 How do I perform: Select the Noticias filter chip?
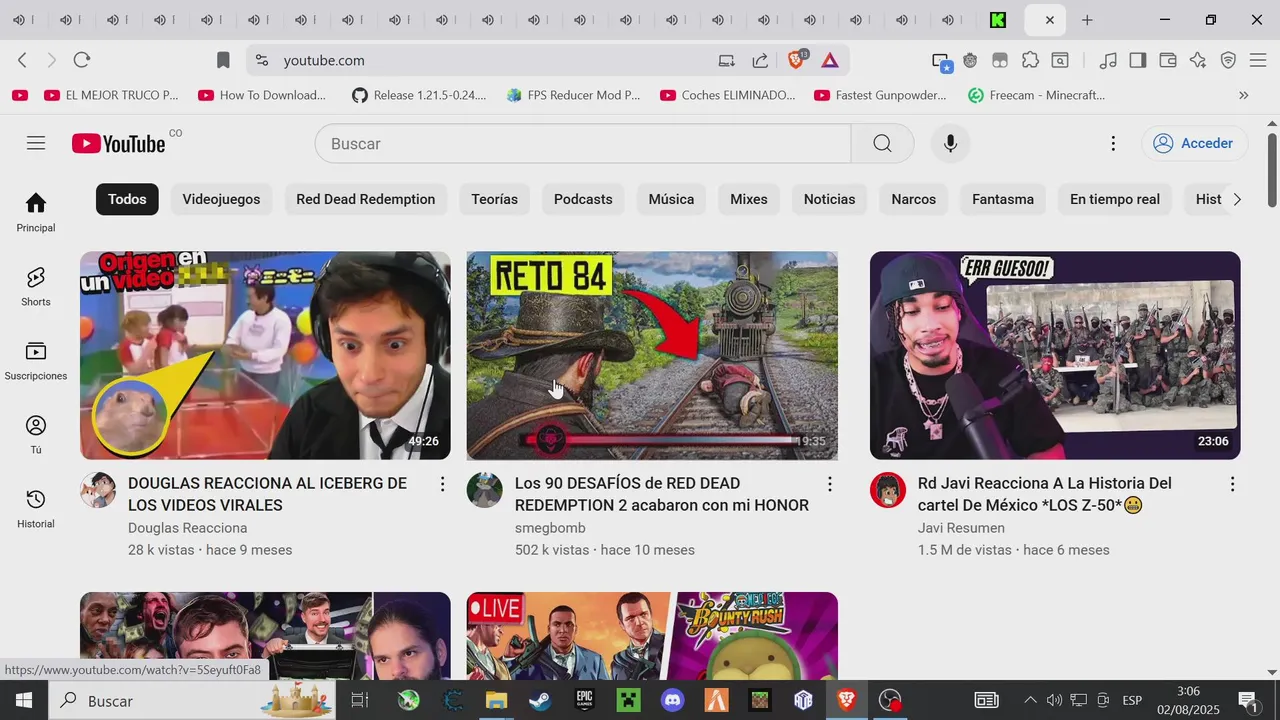829,199
